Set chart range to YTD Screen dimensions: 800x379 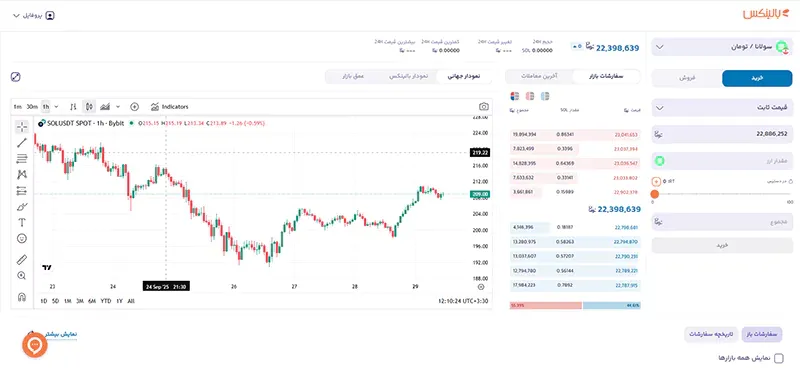coord(106,301)
